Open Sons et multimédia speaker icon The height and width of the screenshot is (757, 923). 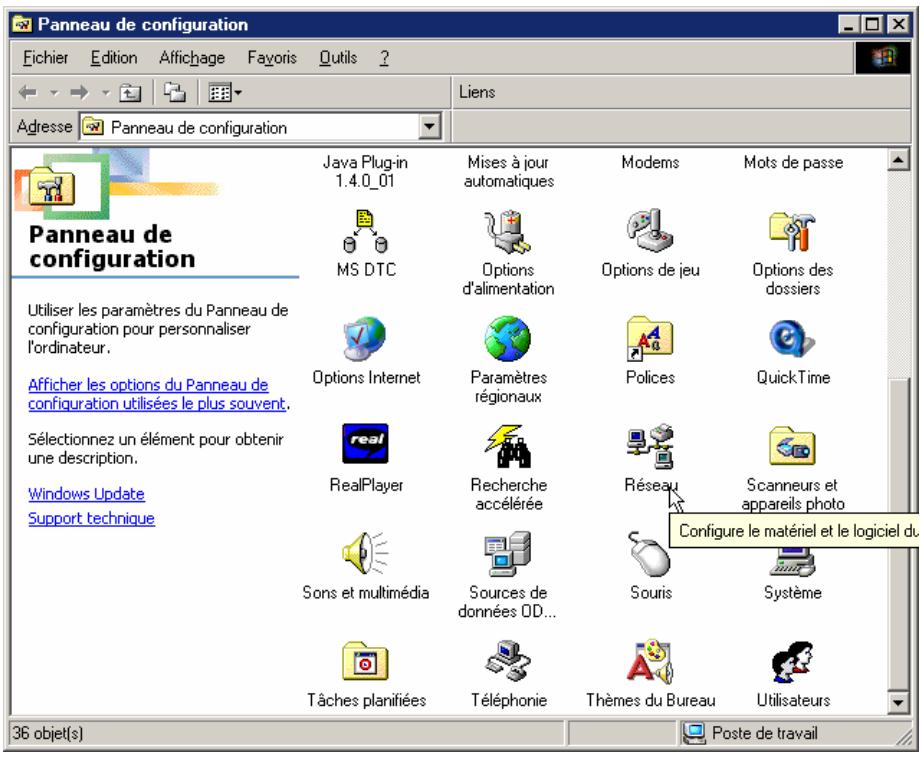click(365, 553)
